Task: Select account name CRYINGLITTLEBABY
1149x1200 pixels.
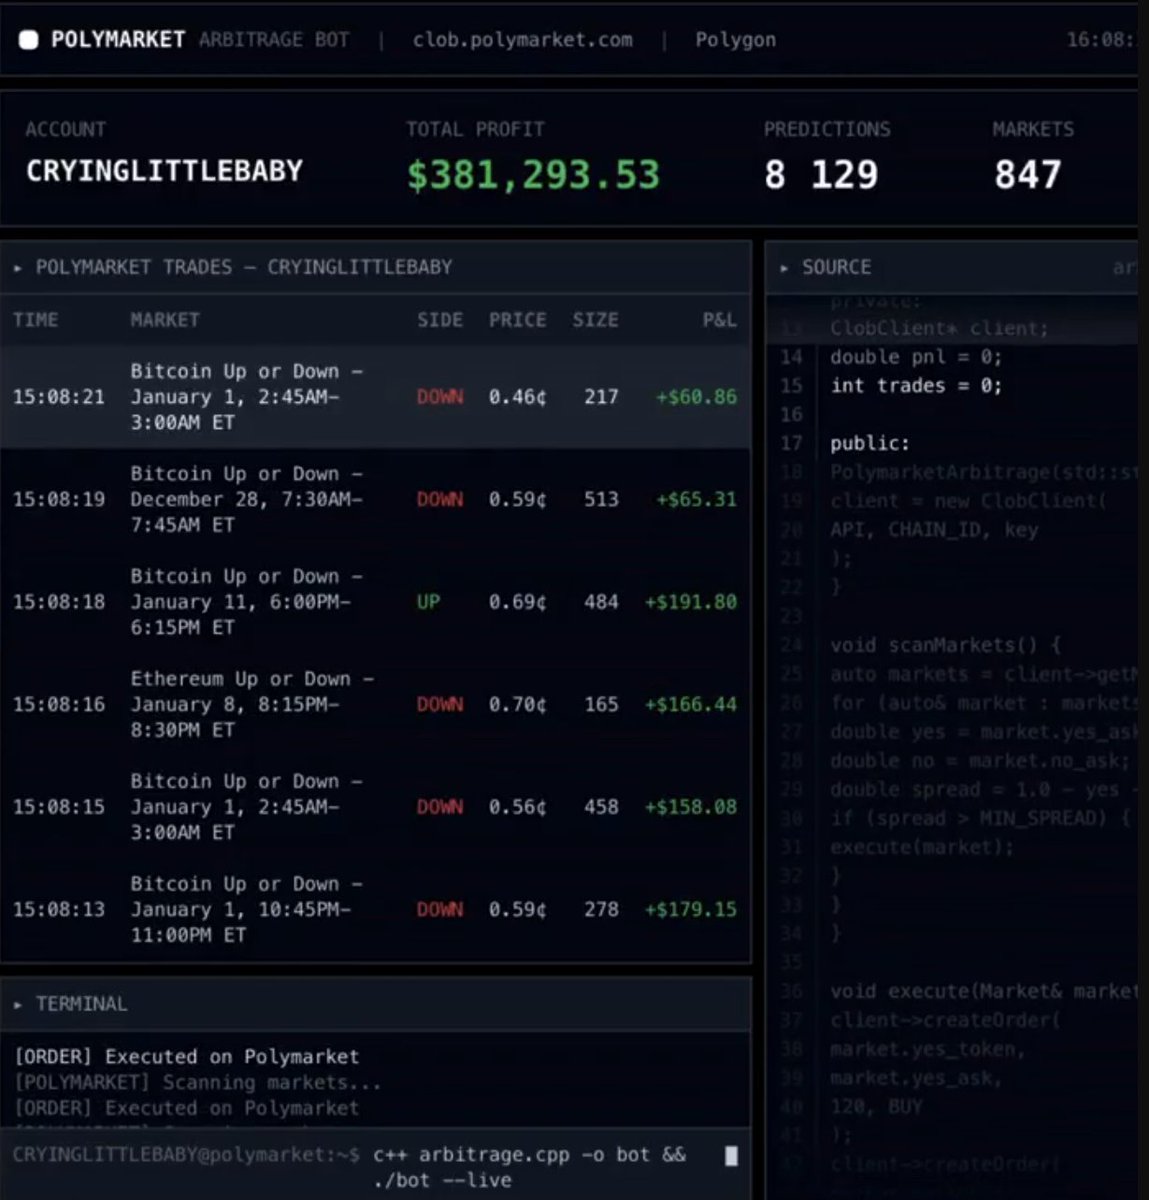Action: coord(164,171)
